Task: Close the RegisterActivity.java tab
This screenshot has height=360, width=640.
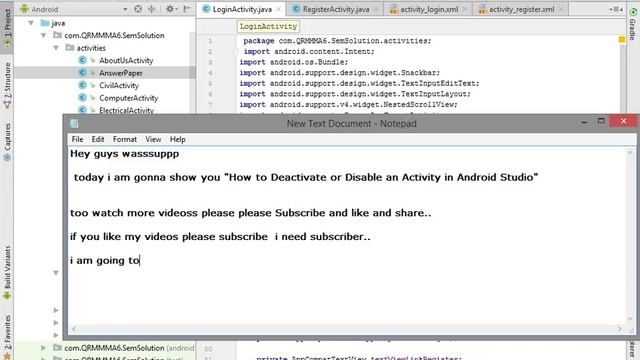Action: coord(376,9)
